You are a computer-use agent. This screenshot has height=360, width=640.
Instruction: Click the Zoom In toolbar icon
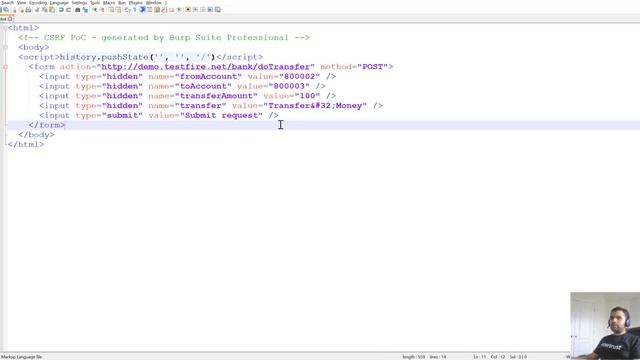94,9
